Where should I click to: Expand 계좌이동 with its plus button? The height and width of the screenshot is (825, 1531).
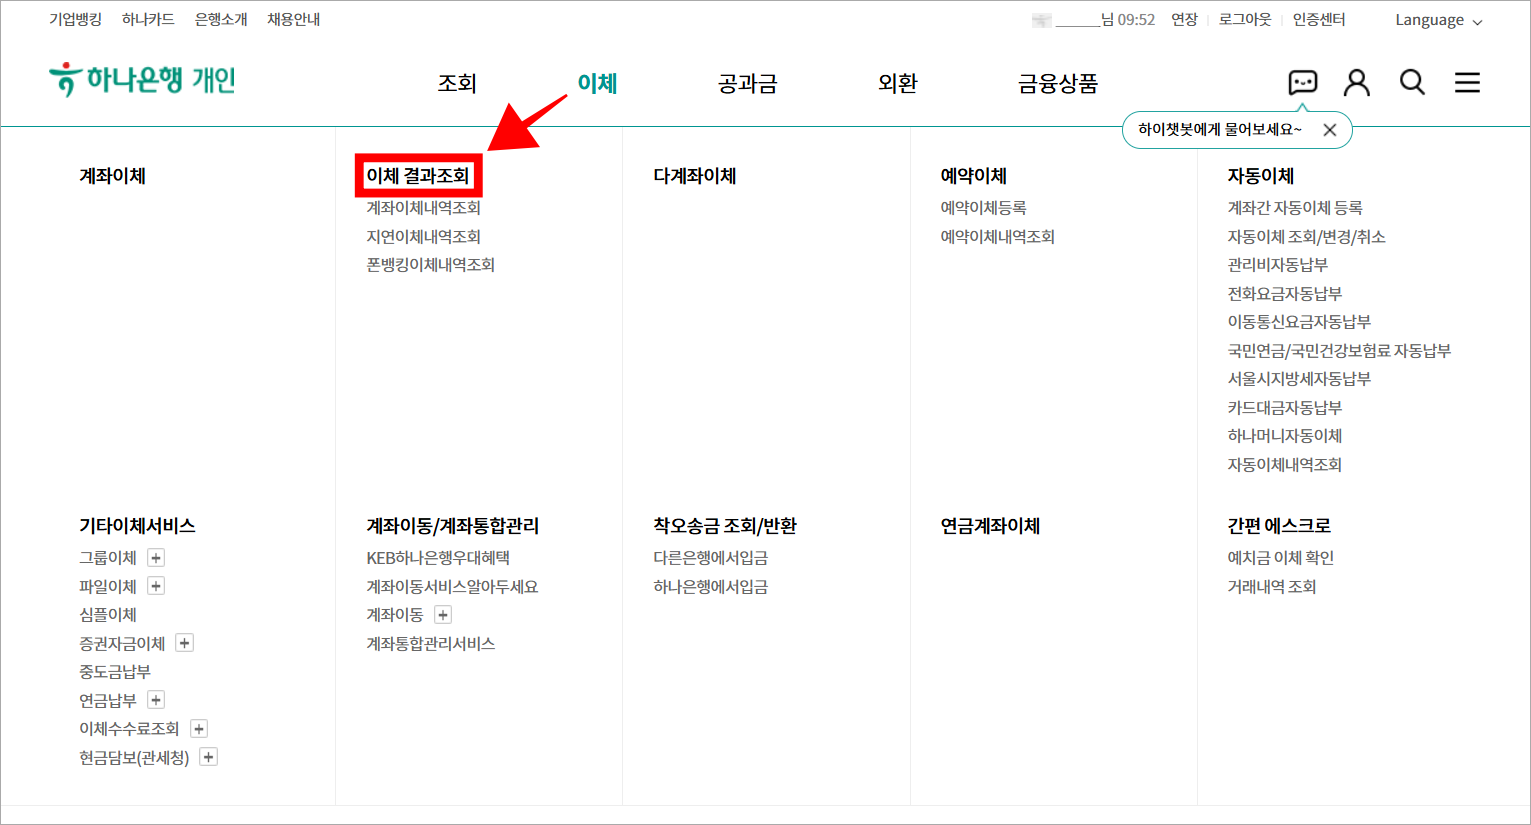(x=442, y=615)
